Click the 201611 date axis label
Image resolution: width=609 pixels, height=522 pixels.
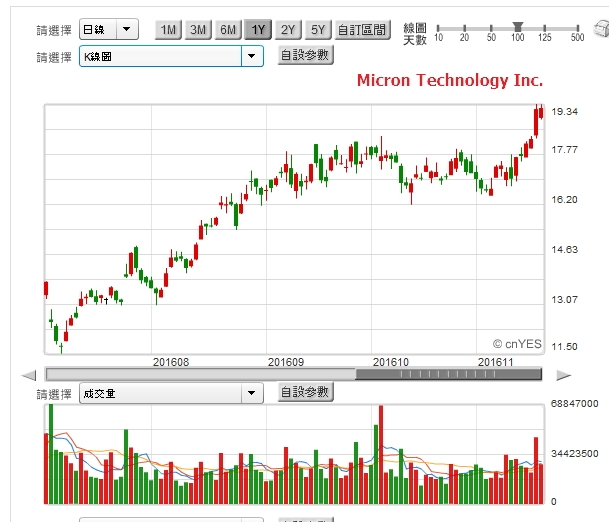(x=496, y=362)
